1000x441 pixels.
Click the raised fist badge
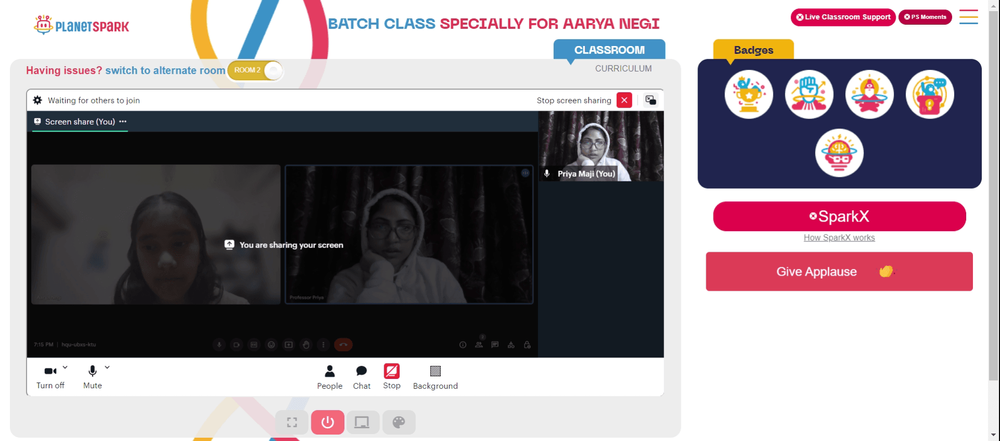809,94
